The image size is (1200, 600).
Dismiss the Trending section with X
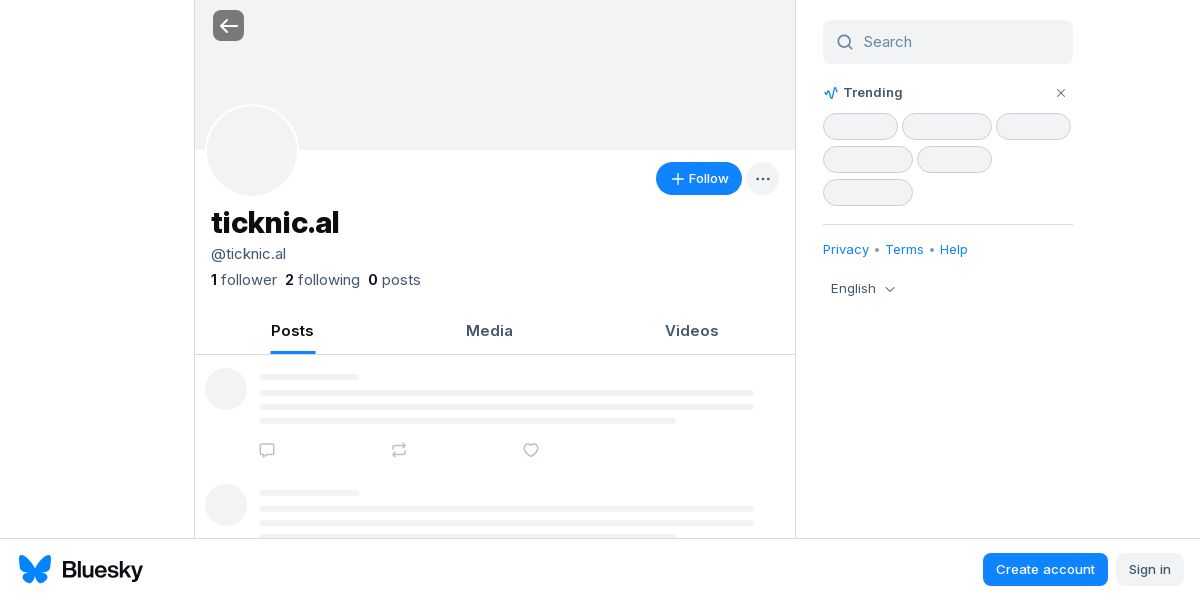(1061, 93)
